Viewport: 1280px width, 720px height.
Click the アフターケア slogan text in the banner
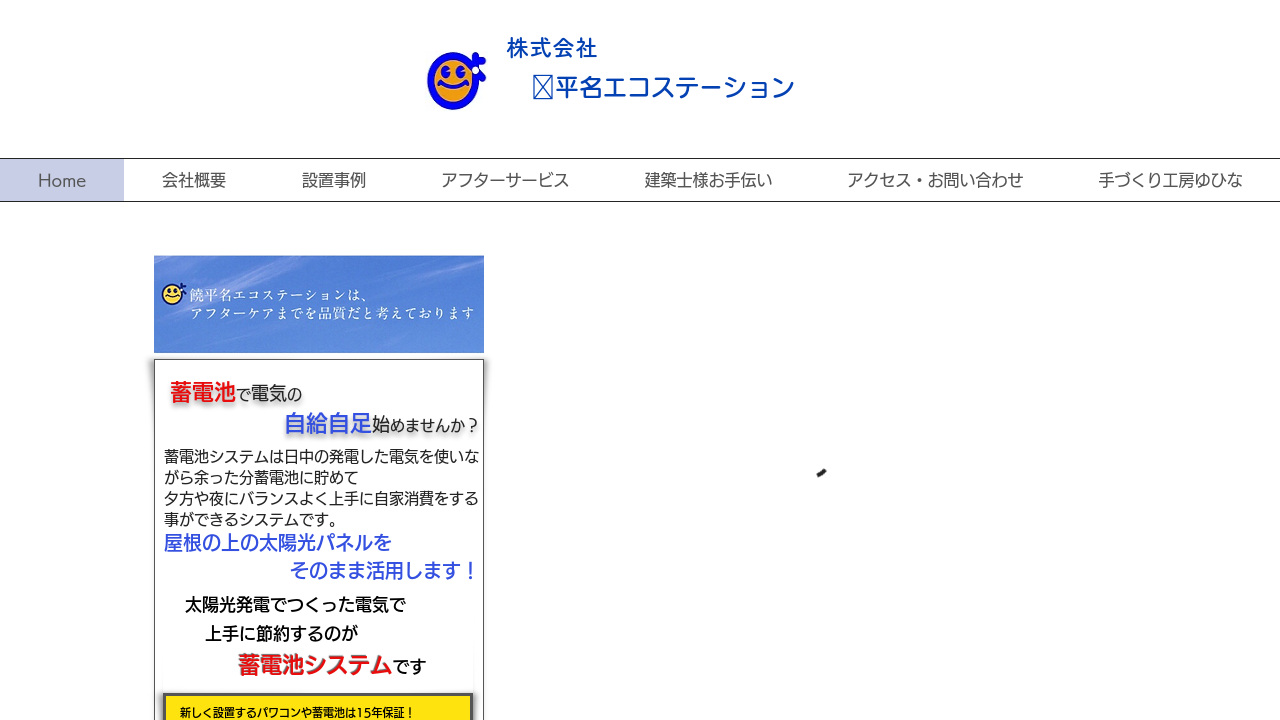332,313
